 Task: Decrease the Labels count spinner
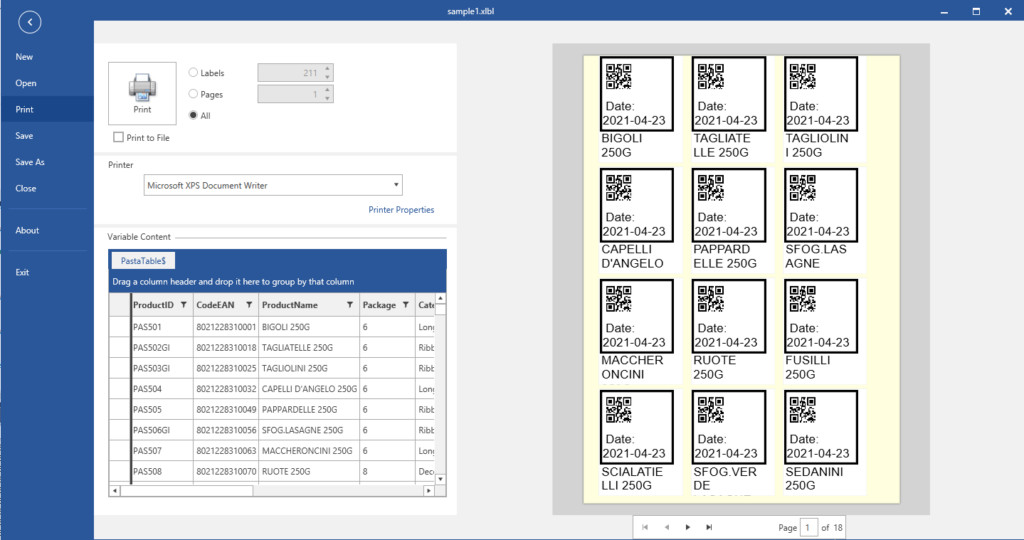[328, 77]
